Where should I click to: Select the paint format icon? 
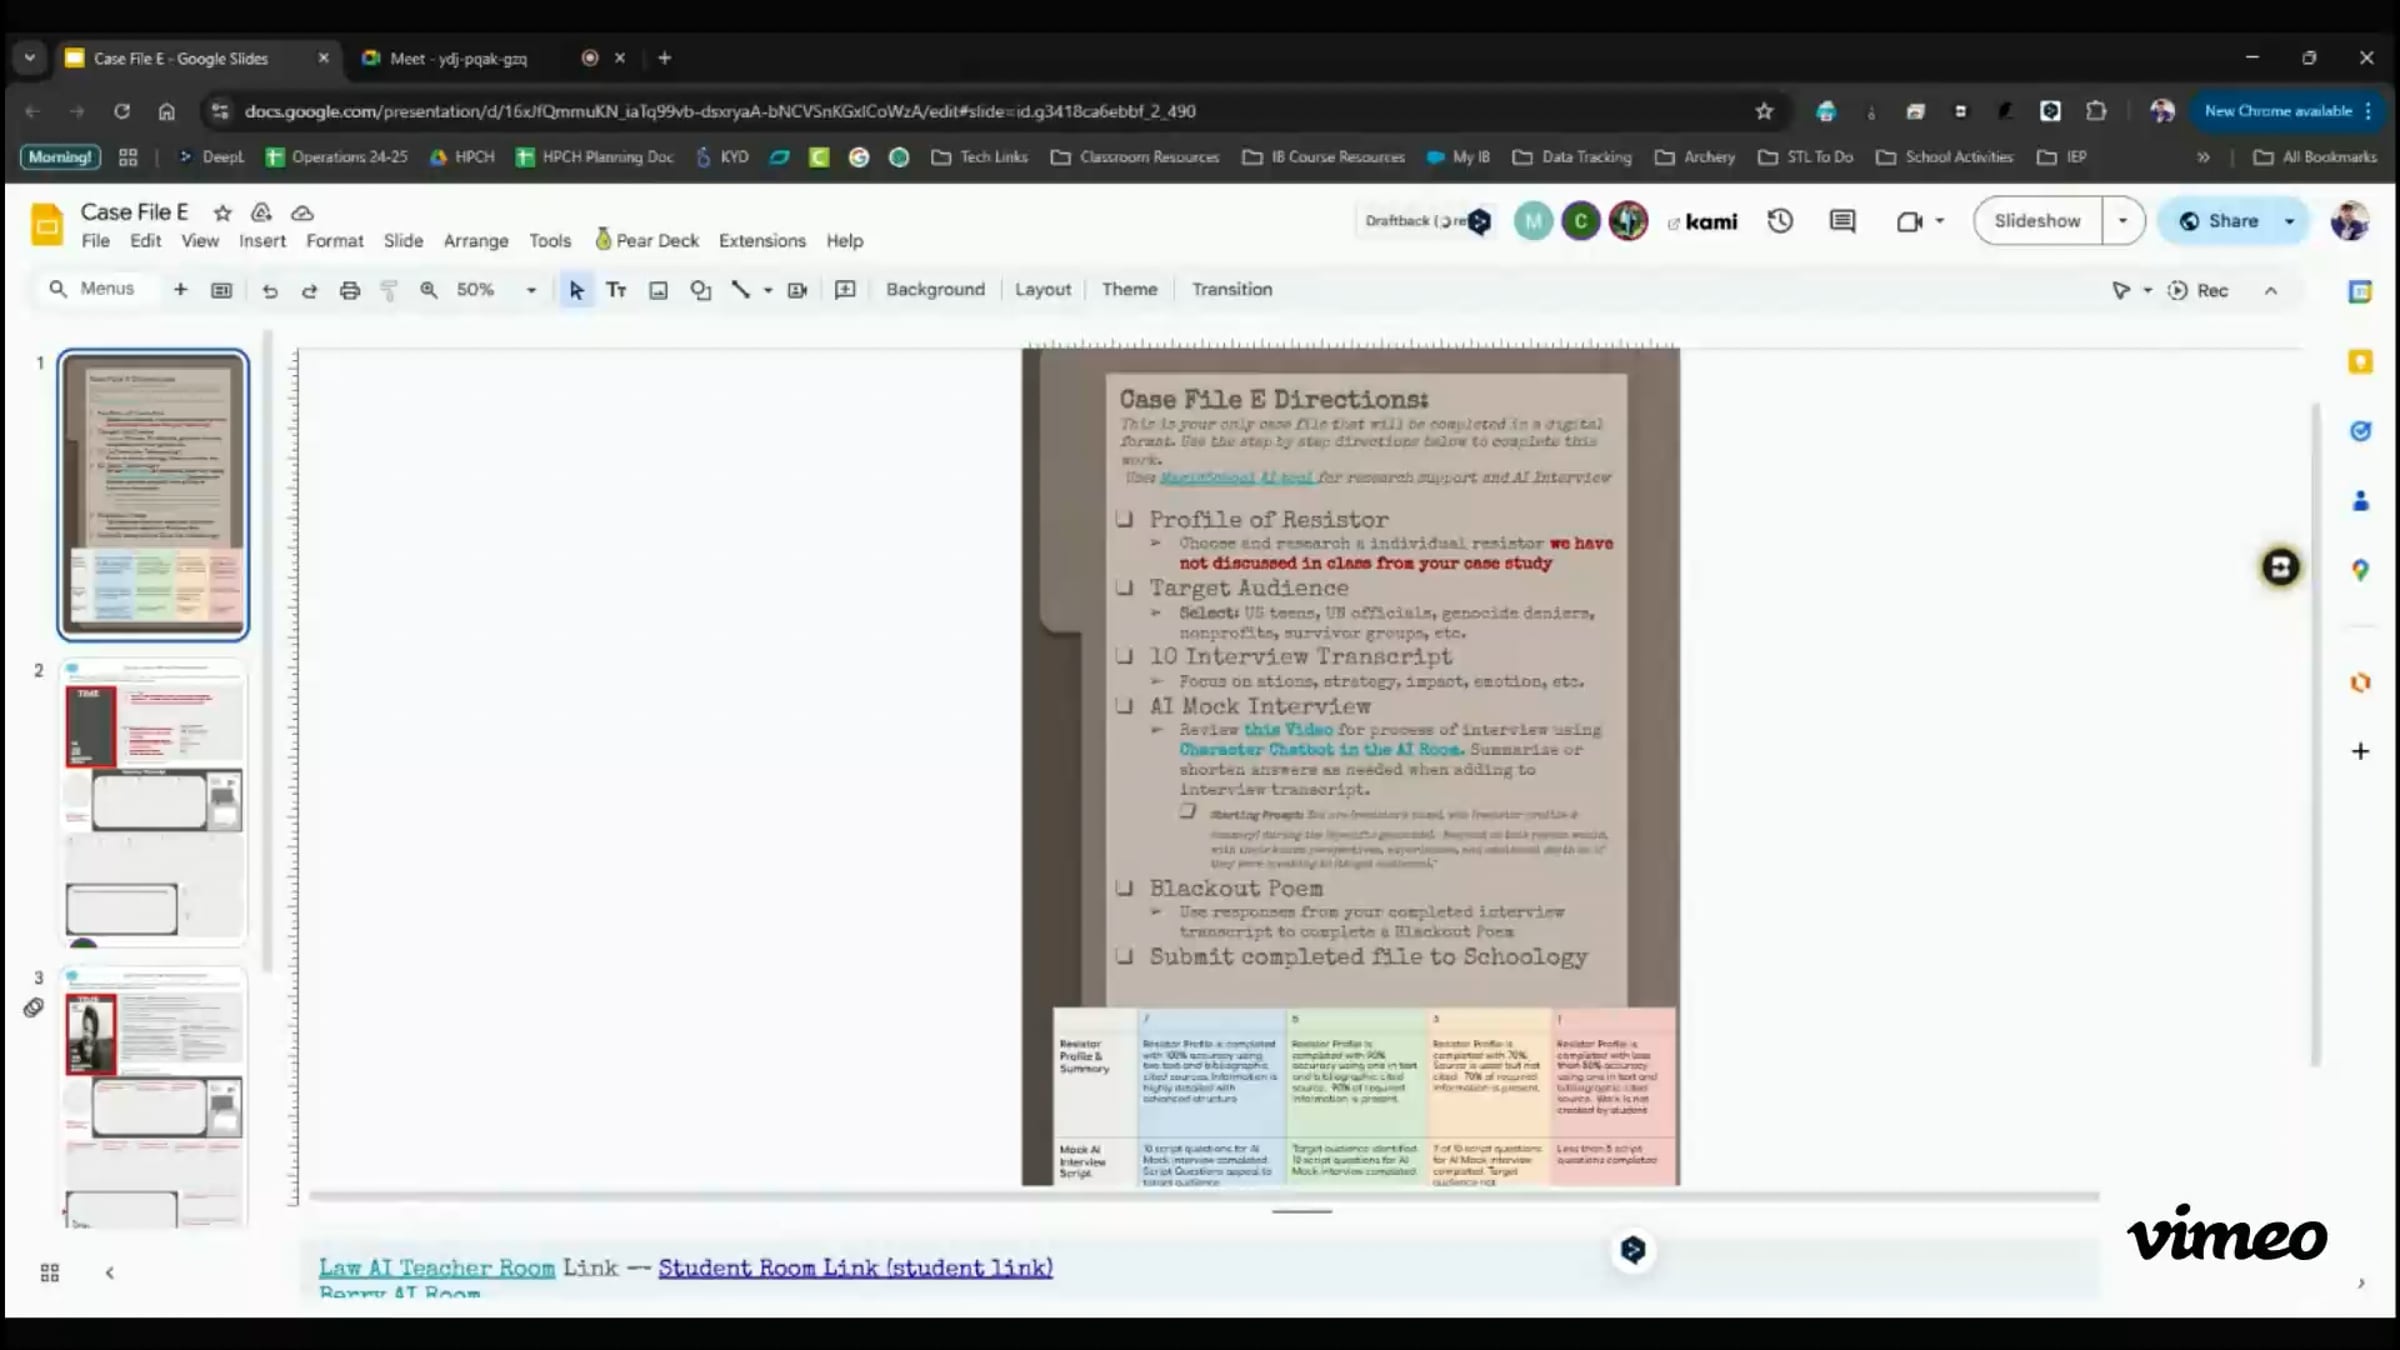(389, 290)
